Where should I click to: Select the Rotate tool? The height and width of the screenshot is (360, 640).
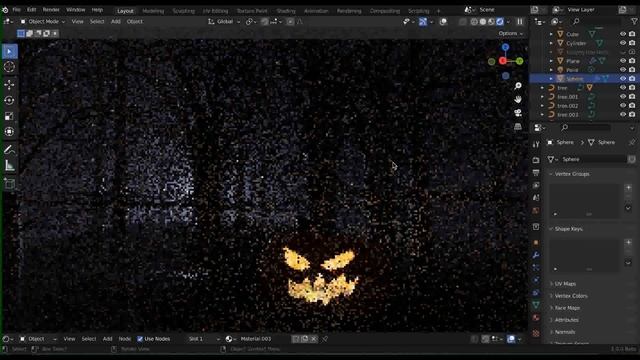tap(9, 100)
